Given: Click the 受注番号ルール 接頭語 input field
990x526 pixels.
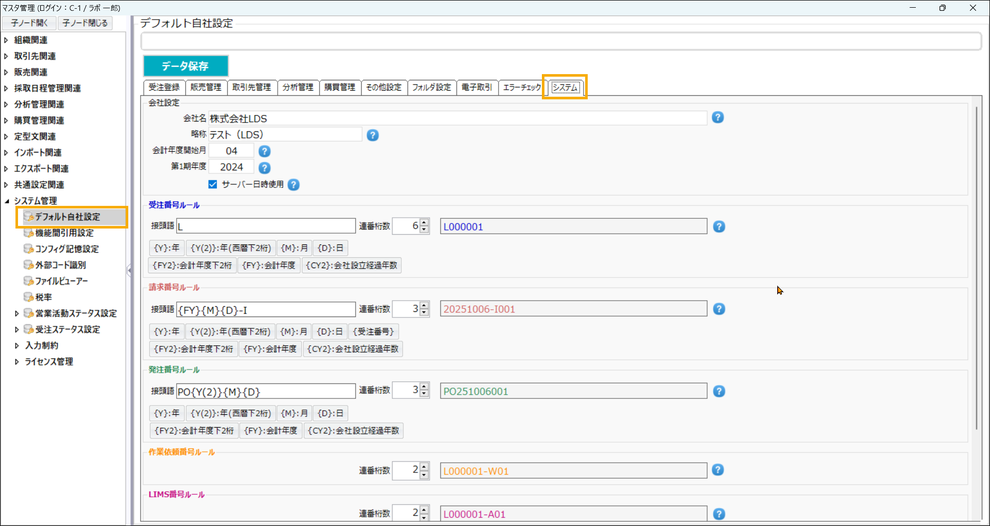Looking at the screenshot, I should (266, 227).
